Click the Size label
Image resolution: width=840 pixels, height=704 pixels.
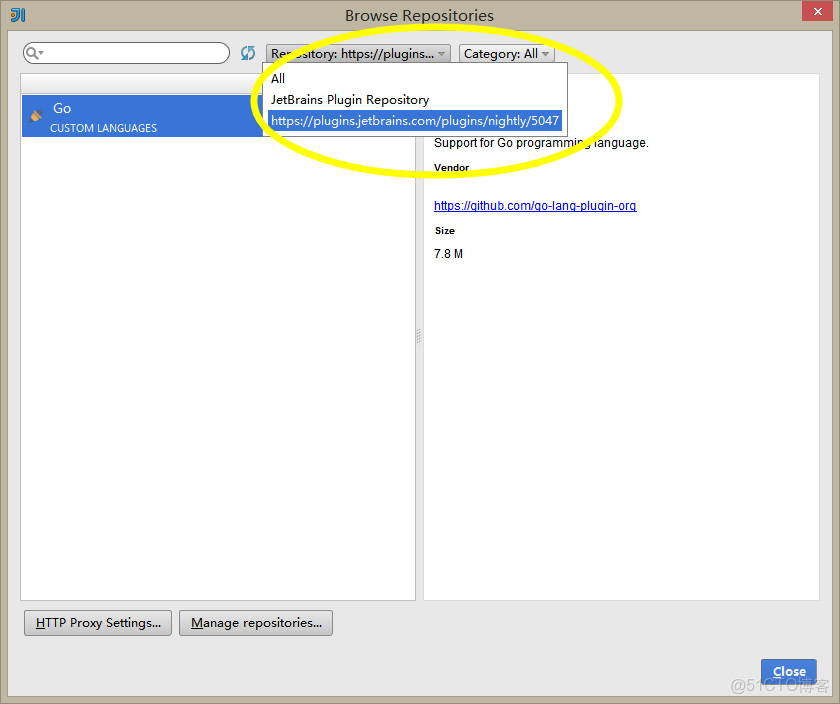(445, 231)
